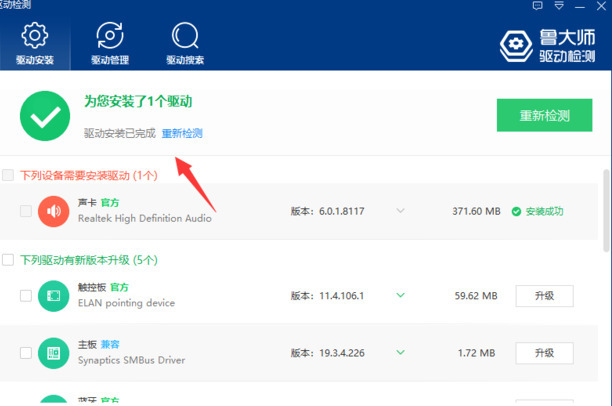612x406 pixels.
Task: Click 升级 for Synaptics SMBus Driver
Action: tap(544, 353)
